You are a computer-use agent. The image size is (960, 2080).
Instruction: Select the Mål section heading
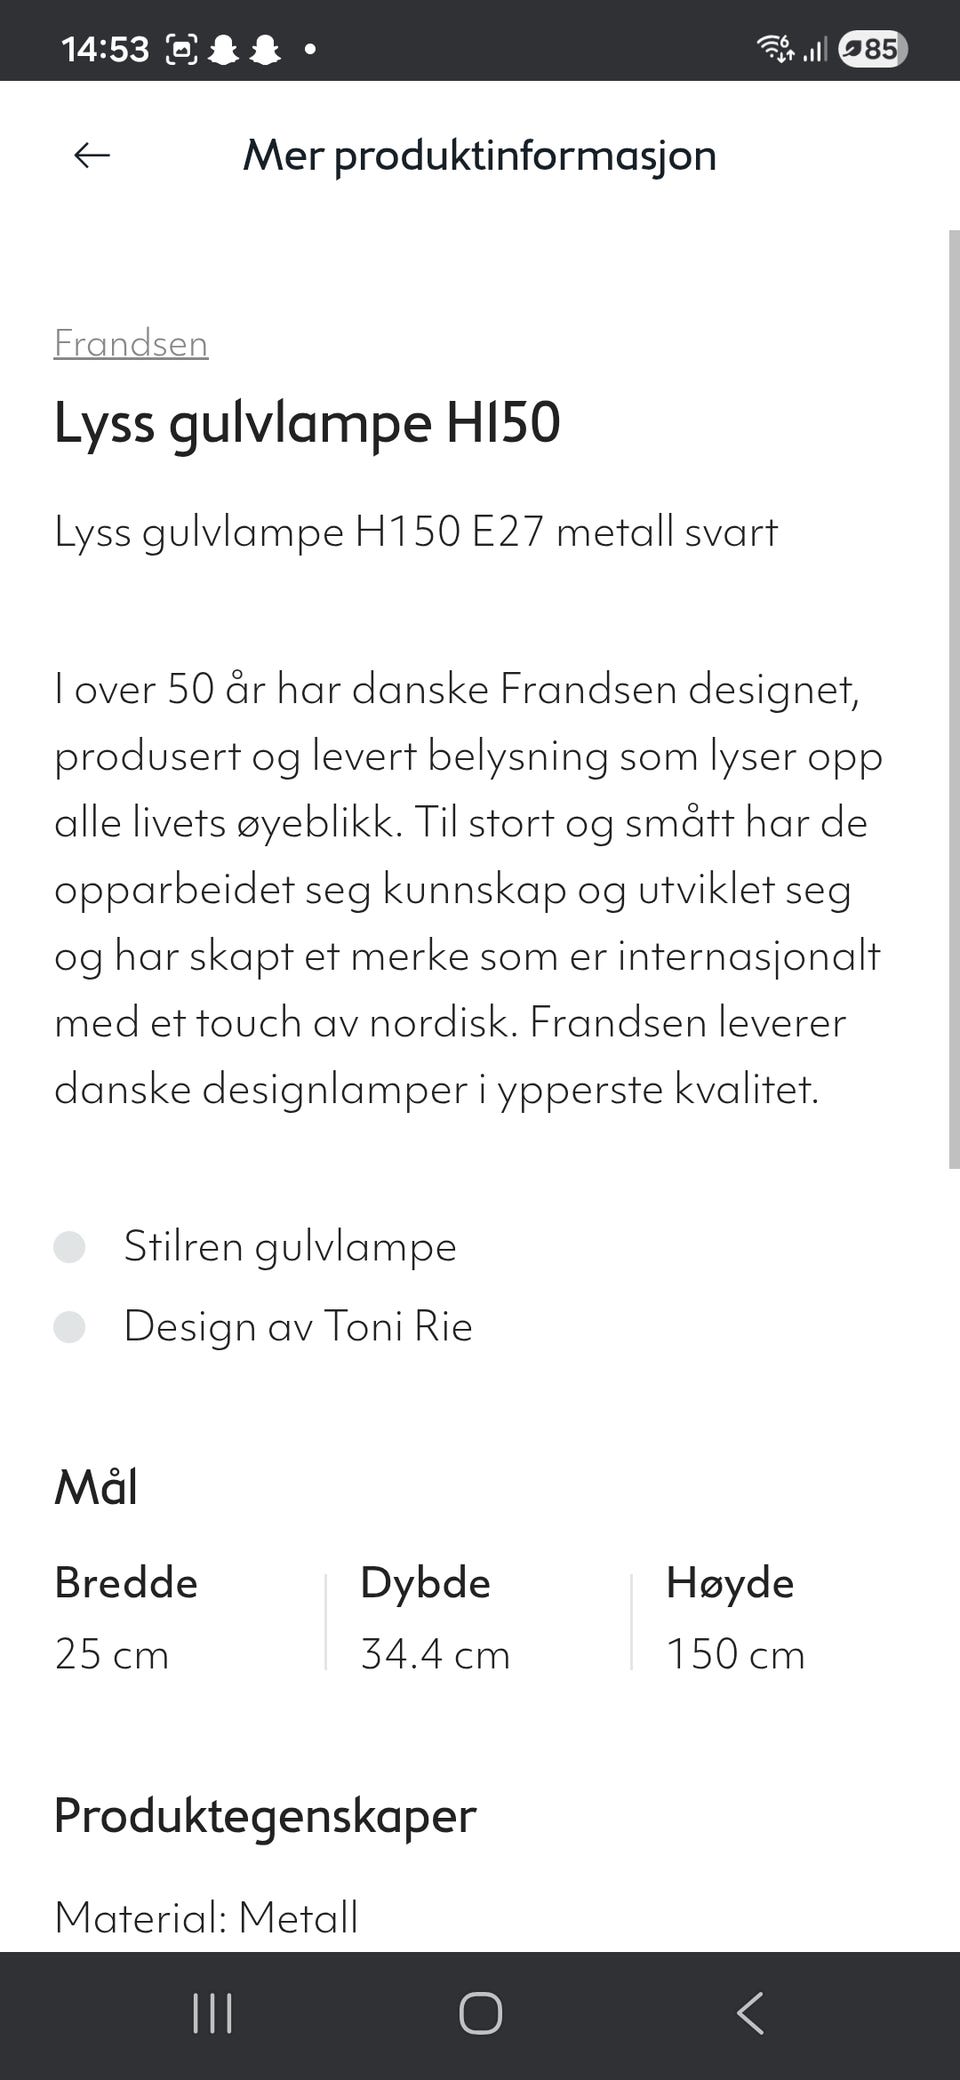point(97,1487)
